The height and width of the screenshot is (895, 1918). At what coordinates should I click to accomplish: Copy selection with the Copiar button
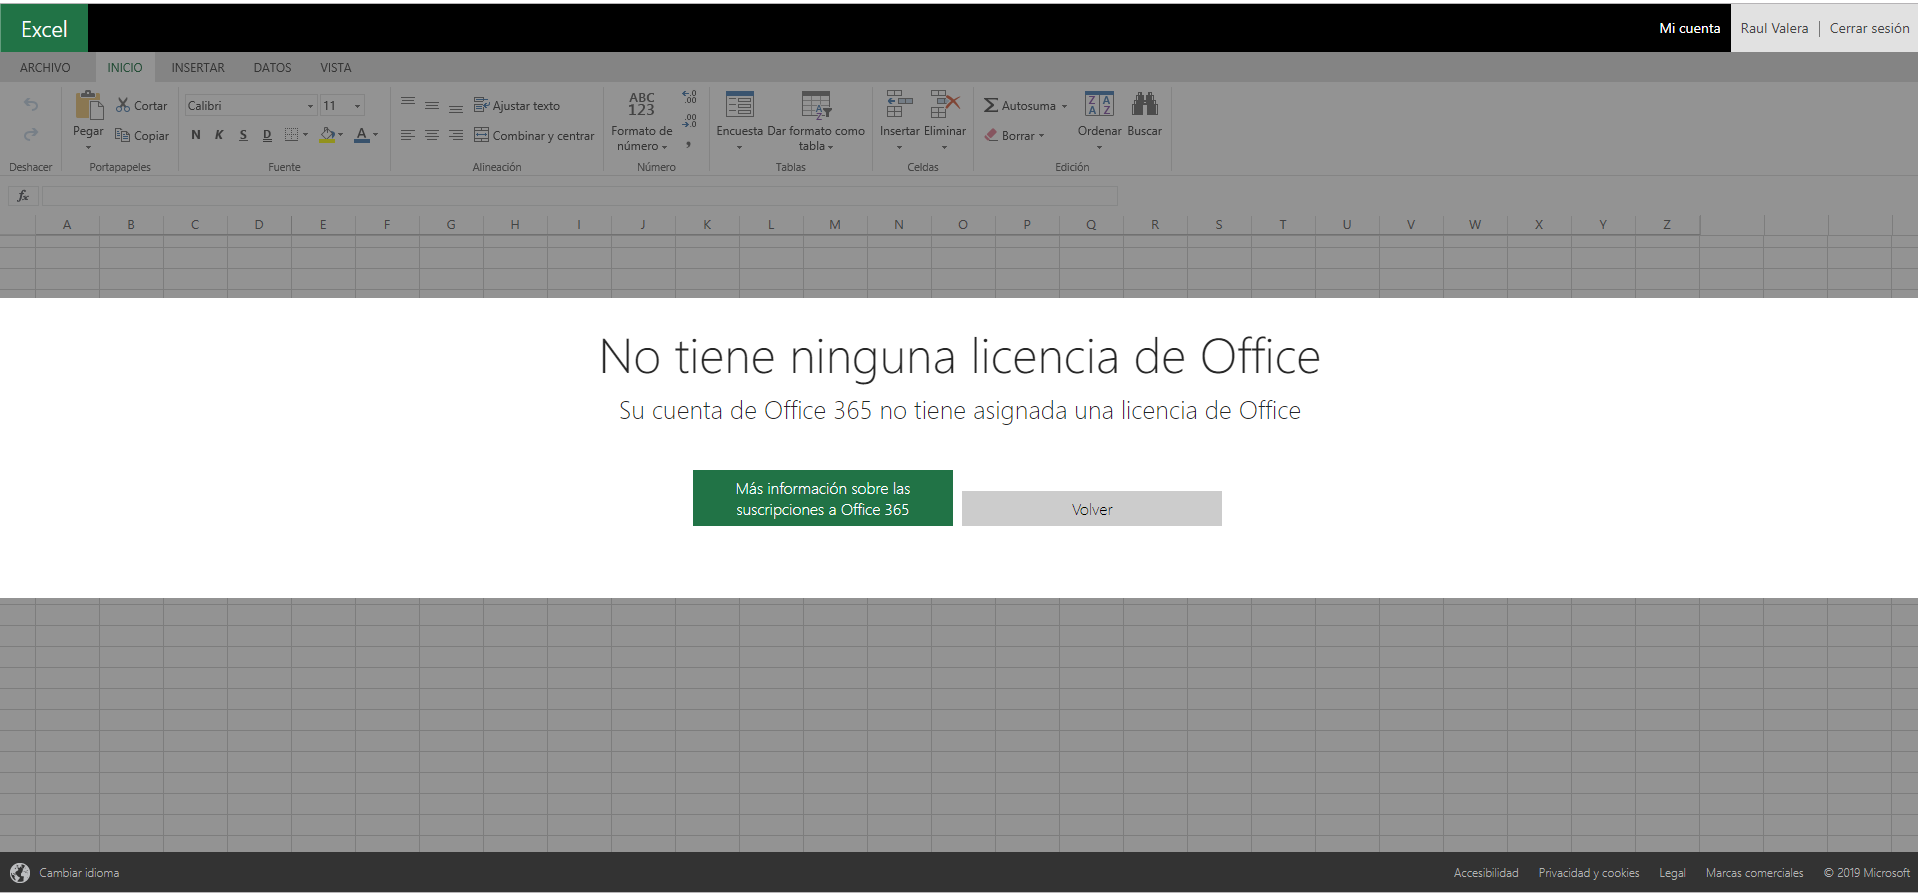click(x=142, y=135)
